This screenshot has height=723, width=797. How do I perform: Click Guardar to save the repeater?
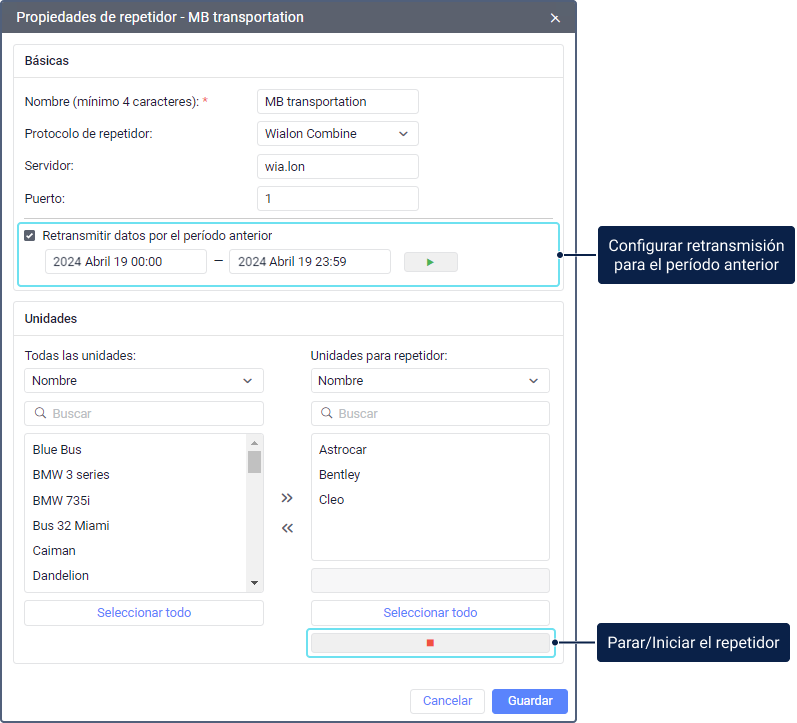coord(529,701)
